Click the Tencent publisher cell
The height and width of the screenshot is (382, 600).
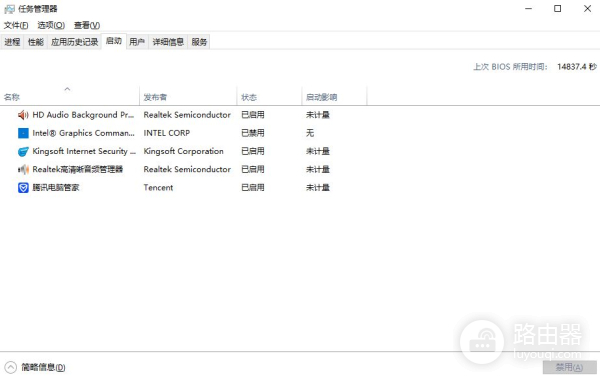[158, 188]
